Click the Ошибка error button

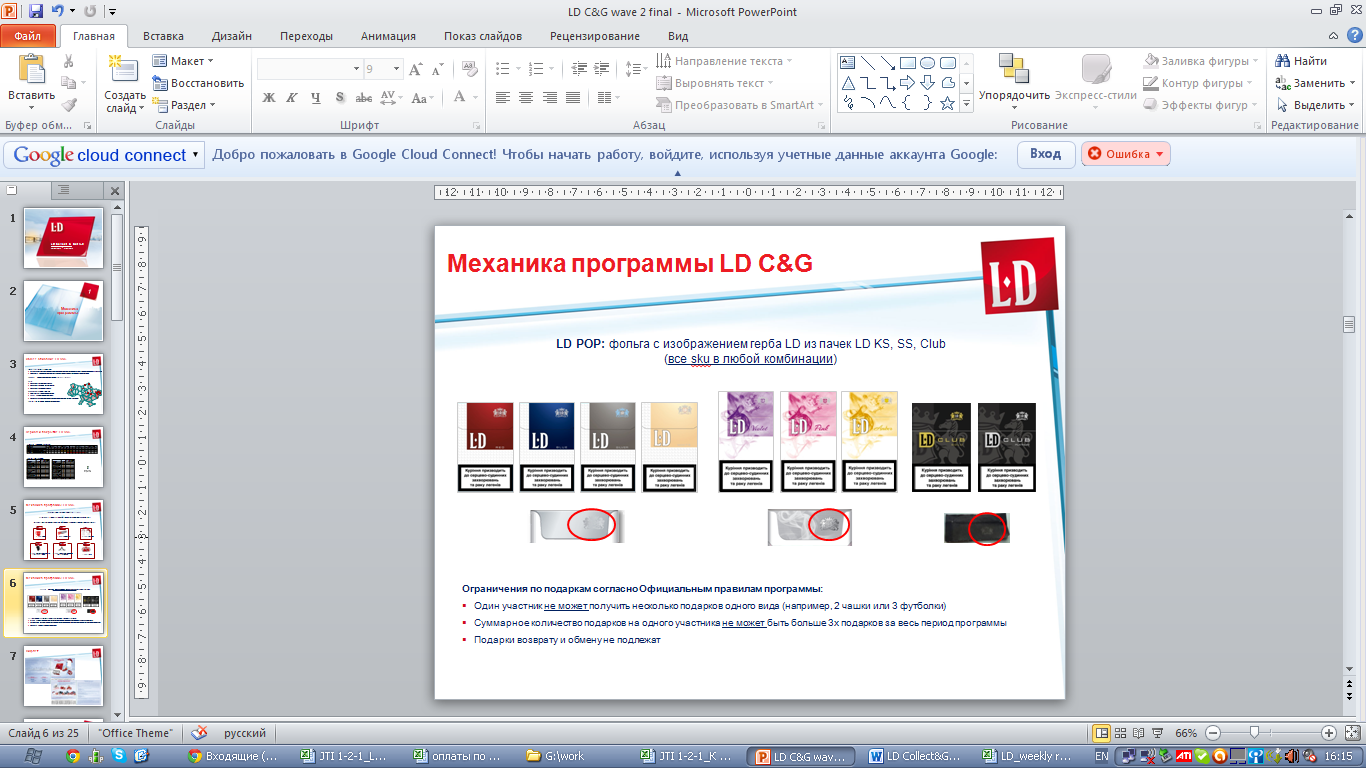(x=1126, y=154)
